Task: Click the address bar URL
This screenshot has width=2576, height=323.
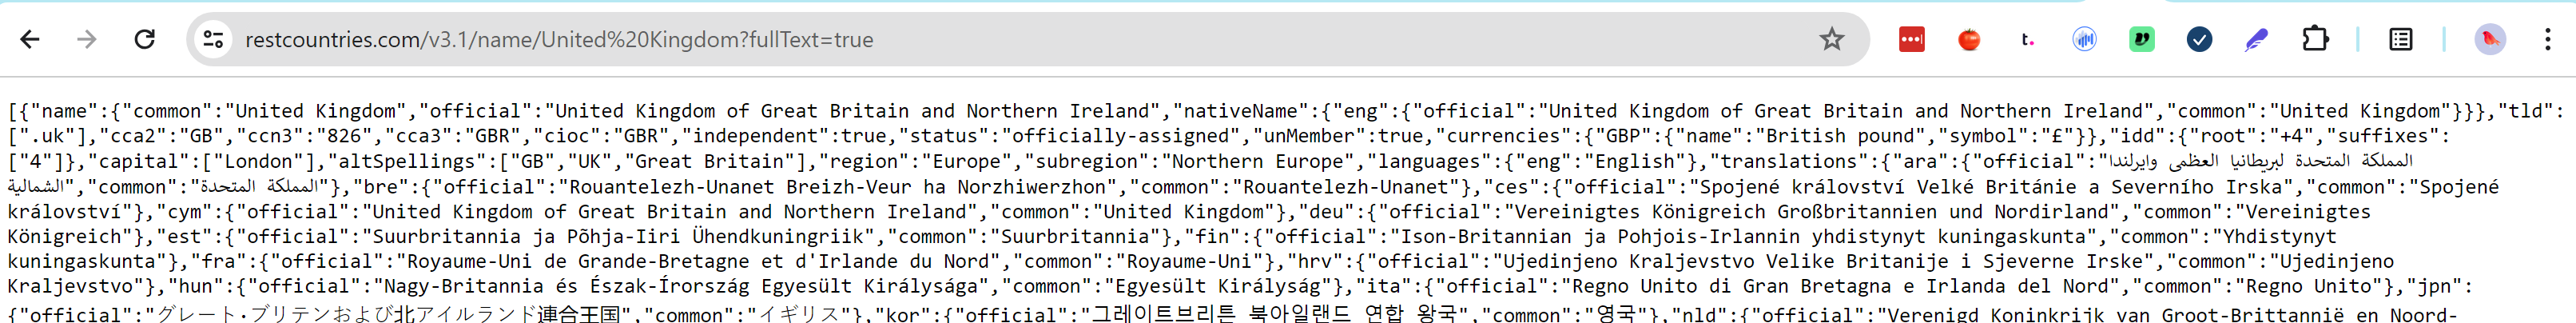Action: [x=559, y=40]
